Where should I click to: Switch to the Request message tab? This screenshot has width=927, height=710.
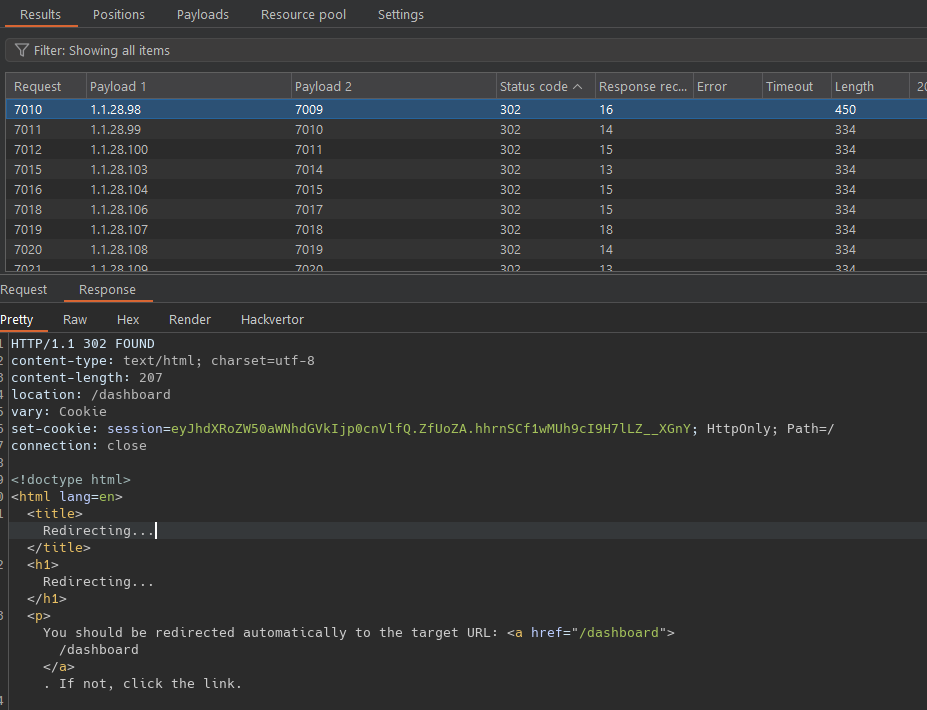(24, 290)
